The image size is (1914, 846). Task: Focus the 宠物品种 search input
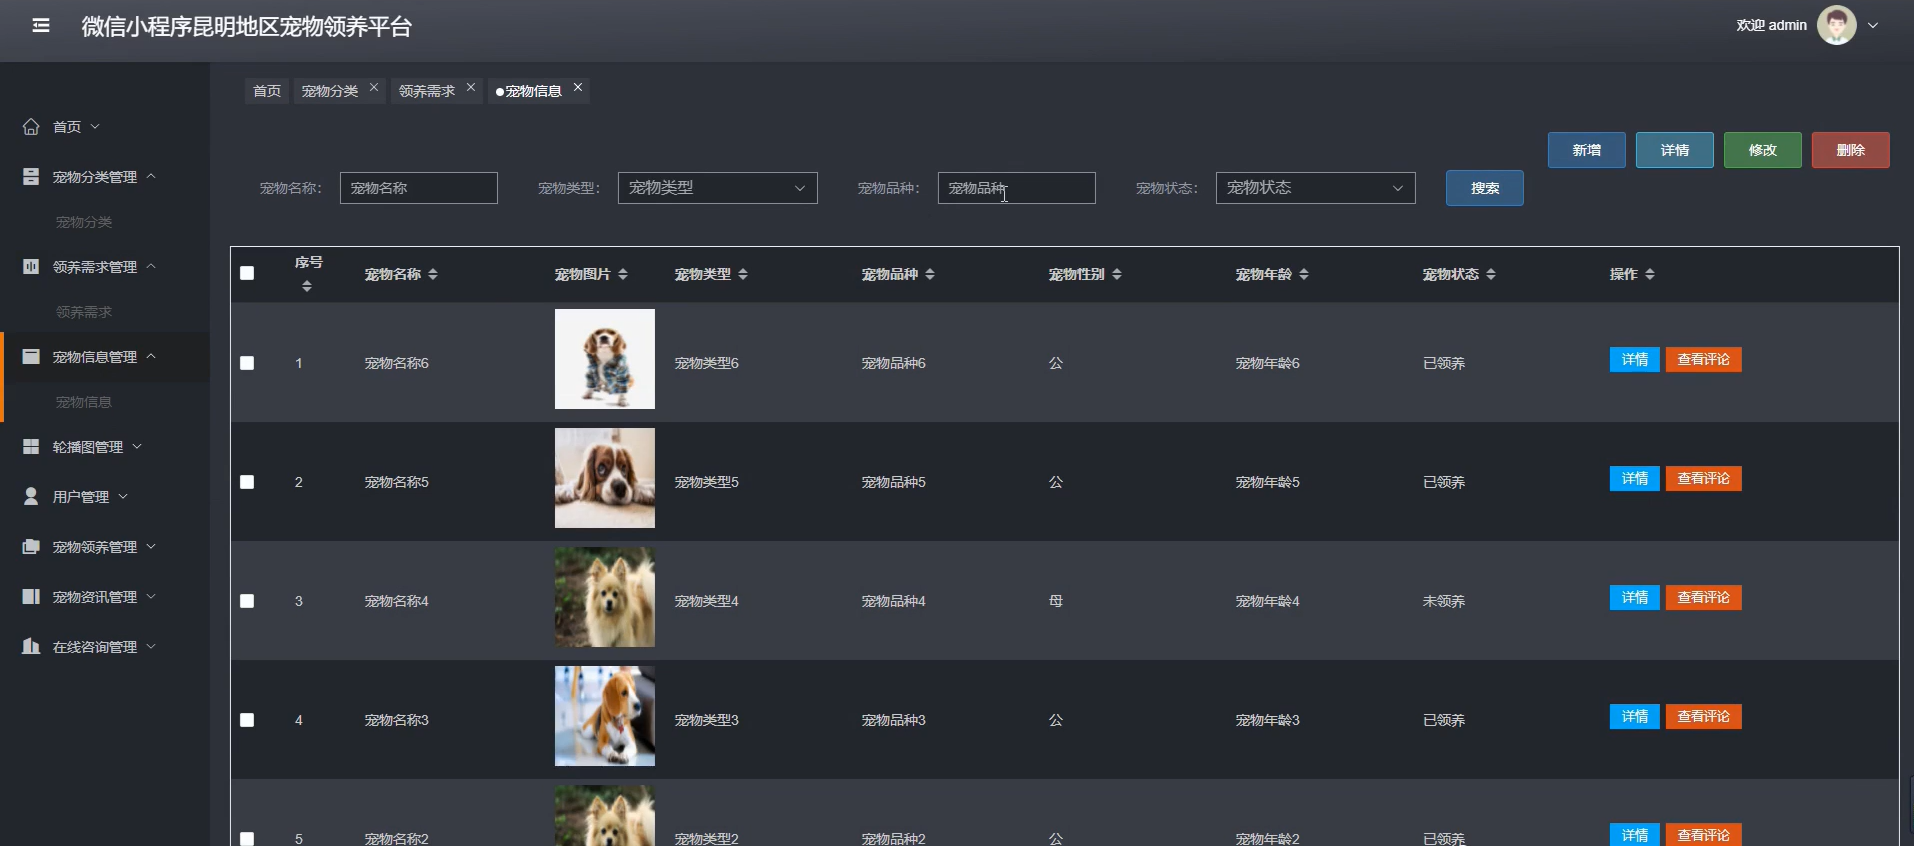pos(1017,188)
